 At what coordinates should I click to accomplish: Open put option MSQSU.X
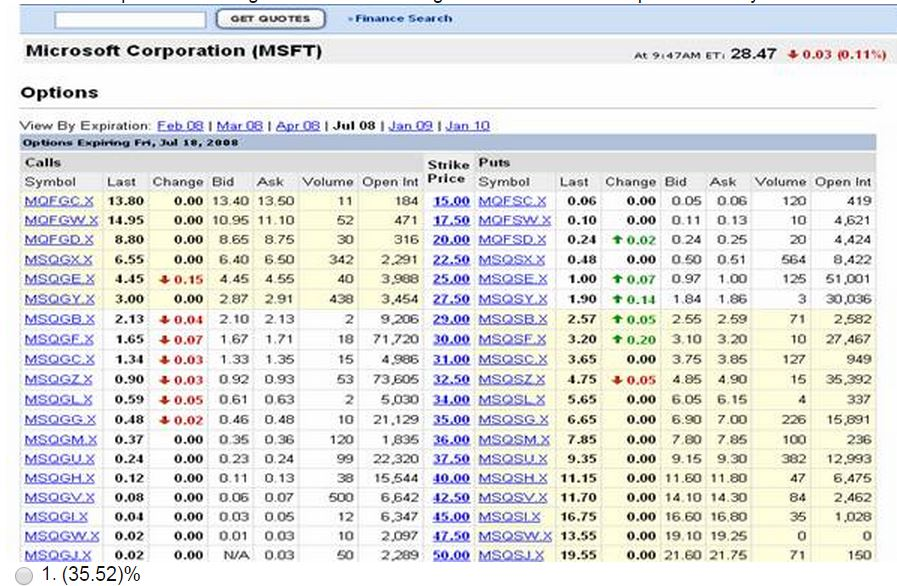513,459
